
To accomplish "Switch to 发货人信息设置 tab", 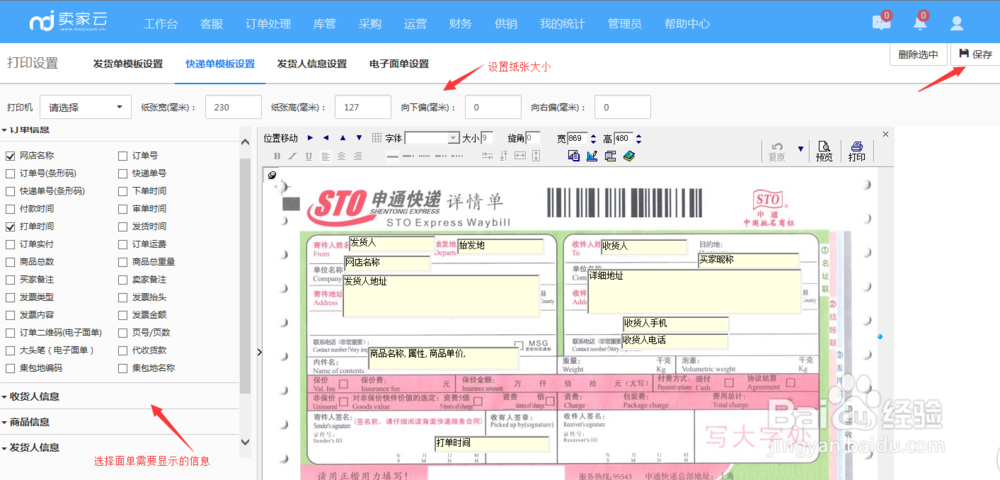I will pyautogui.click(x=312, y=64).
